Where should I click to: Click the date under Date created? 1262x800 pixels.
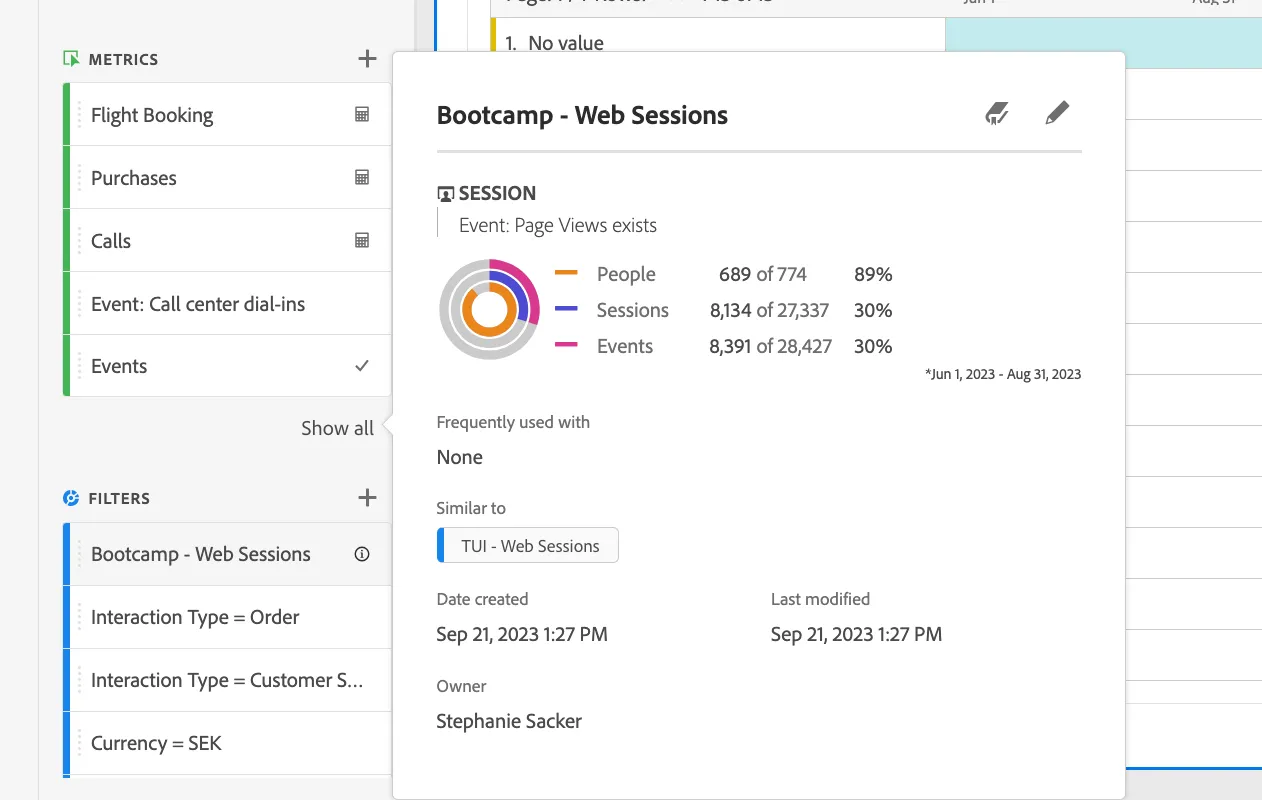[522, 634]
